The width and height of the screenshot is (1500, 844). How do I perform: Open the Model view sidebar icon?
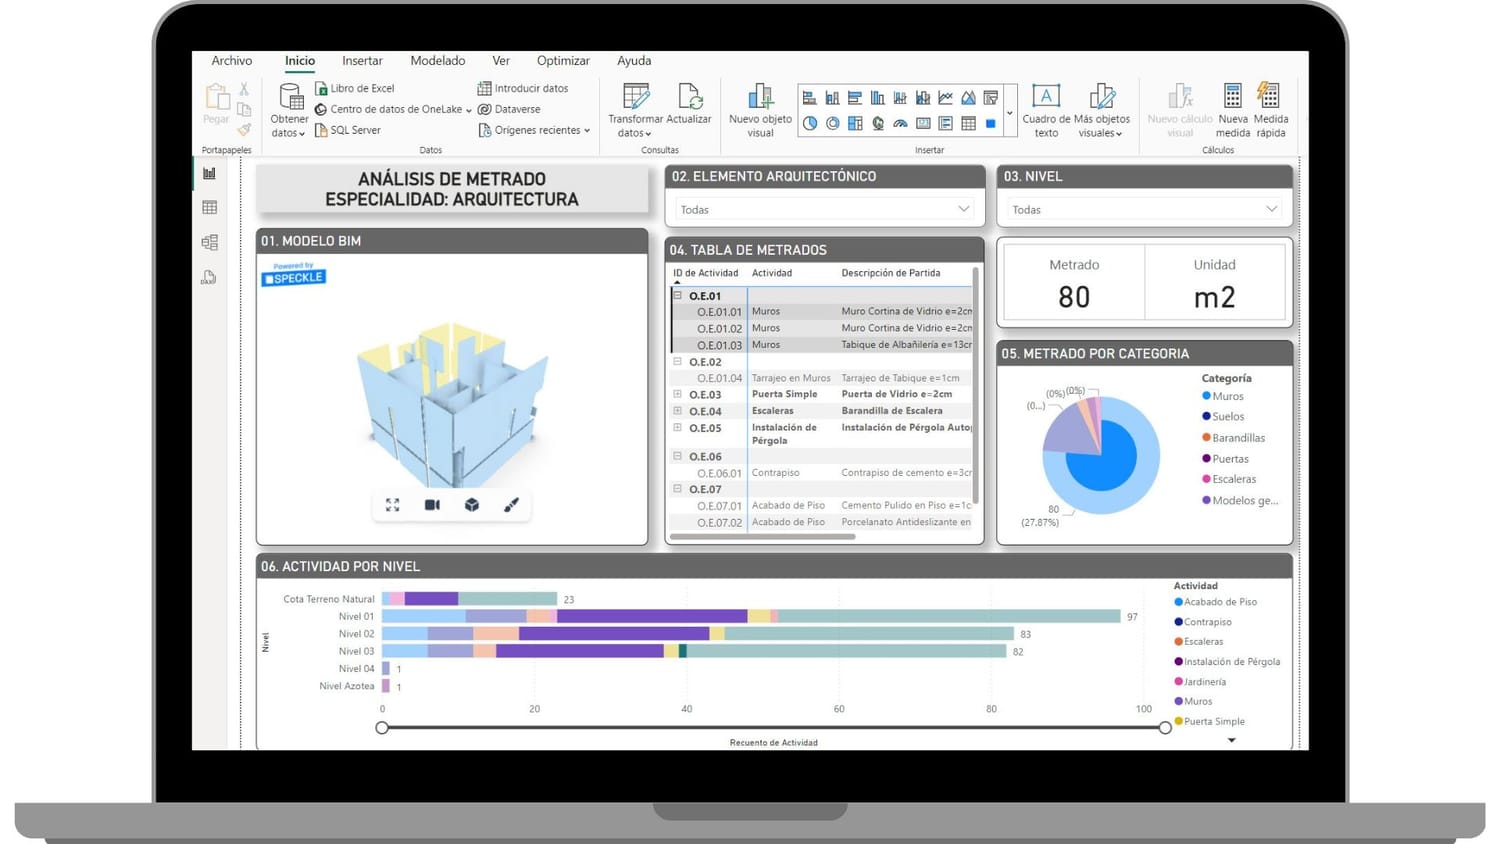pos(209,242)
